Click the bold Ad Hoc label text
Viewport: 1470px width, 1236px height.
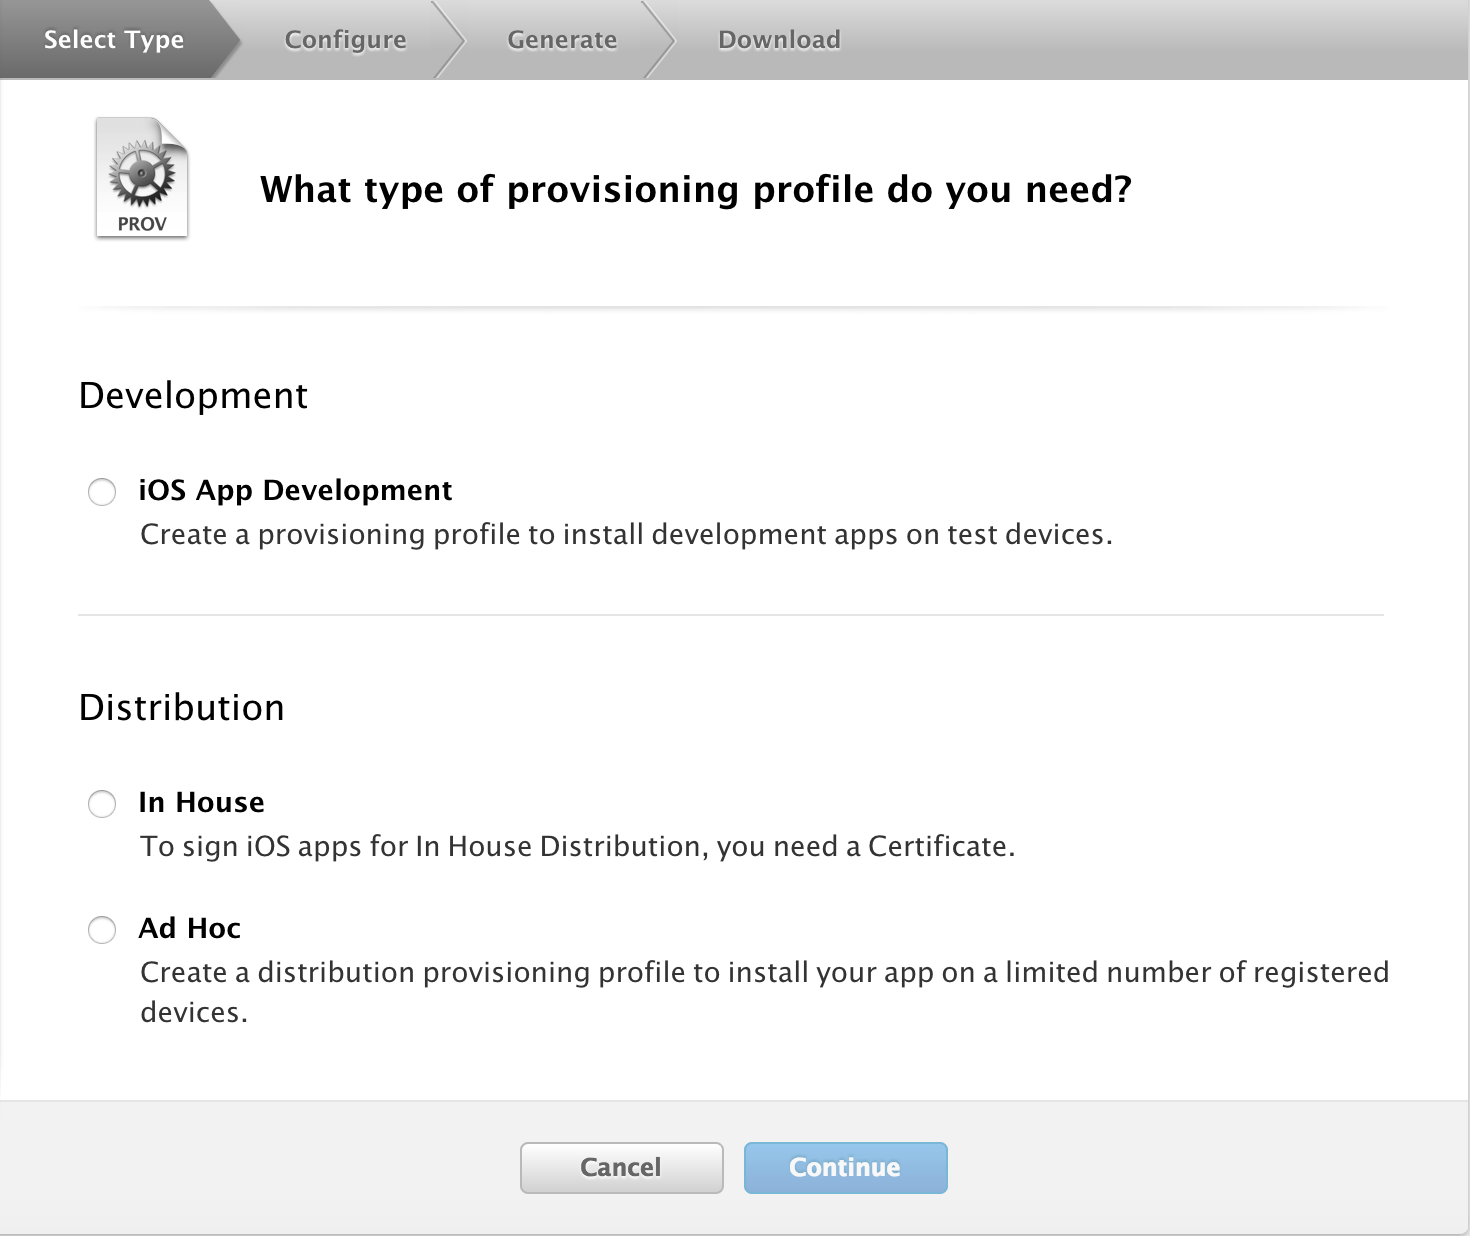[x=189, y=928]
